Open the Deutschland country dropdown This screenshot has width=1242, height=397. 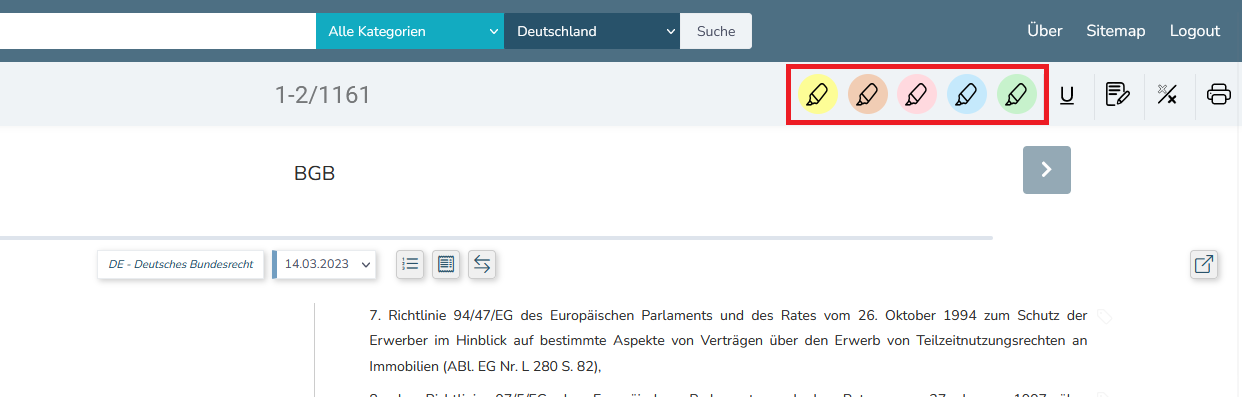(592, 31)
